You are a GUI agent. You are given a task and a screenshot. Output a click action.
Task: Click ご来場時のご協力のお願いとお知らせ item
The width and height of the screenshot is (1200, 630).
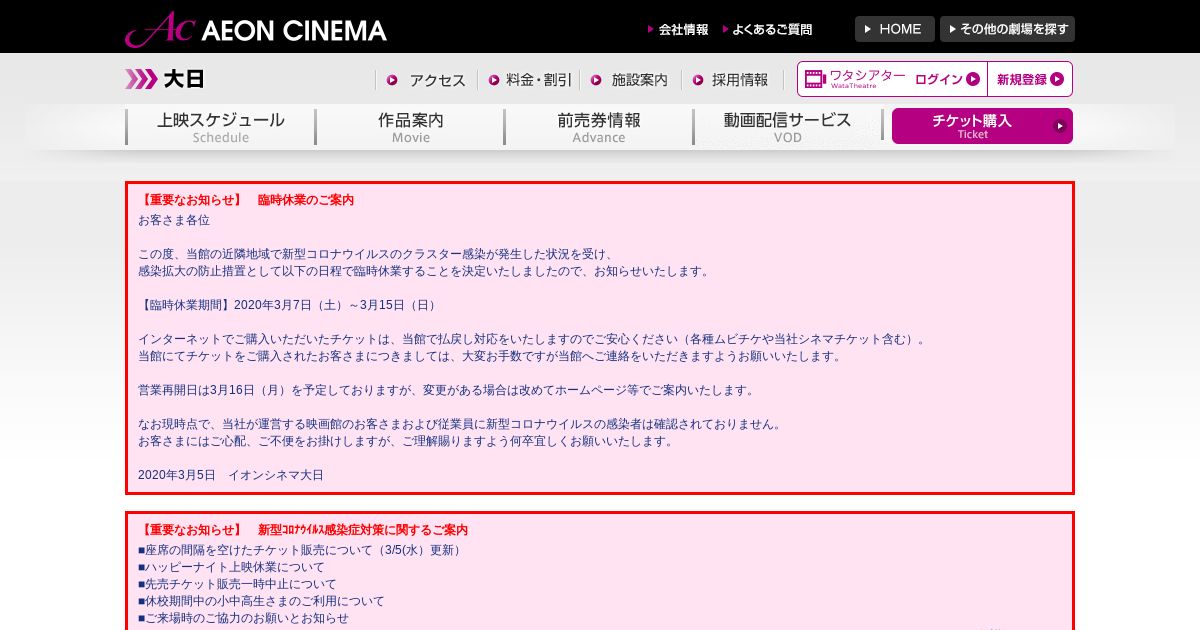pyautogui.click(x=243, y=618)
